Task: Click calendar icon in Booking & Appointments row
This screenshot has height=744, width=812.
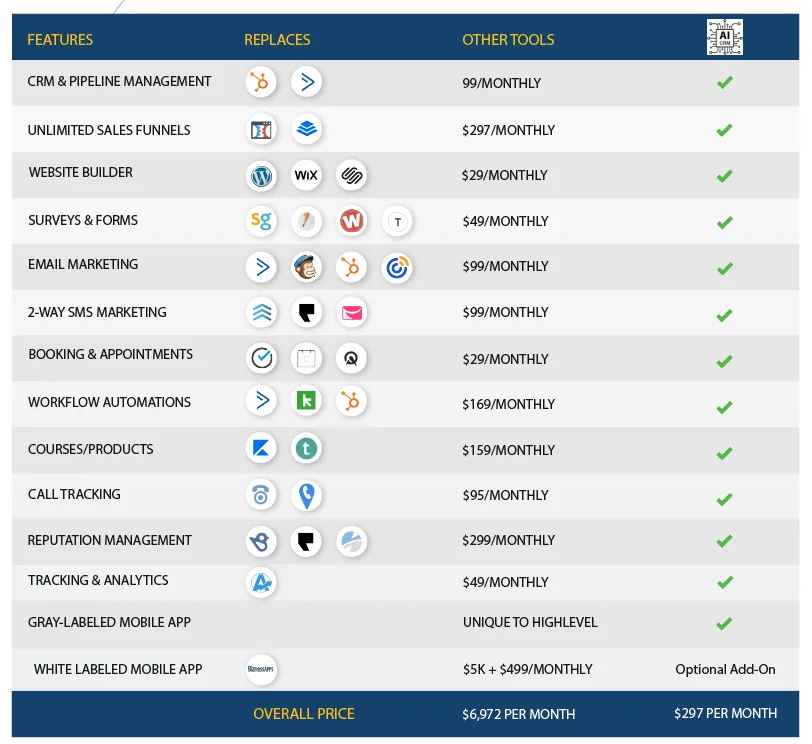Action: click(x=306, y=358)
